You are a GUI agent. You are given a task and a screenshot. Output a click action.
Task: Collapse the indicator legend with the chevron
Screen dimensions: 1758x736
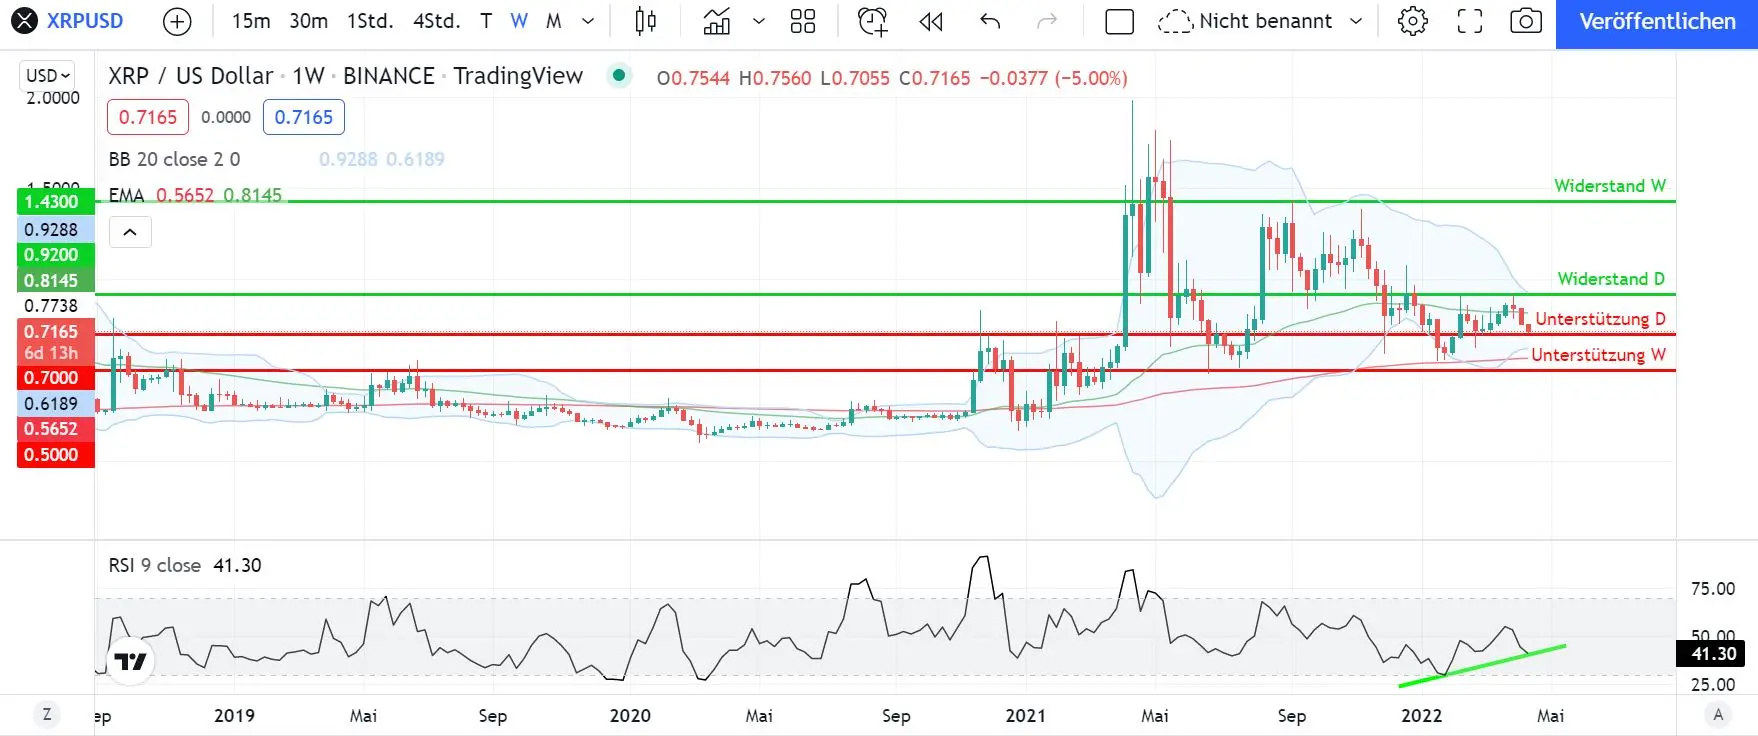pyautogui.click(x=130, y=232)
